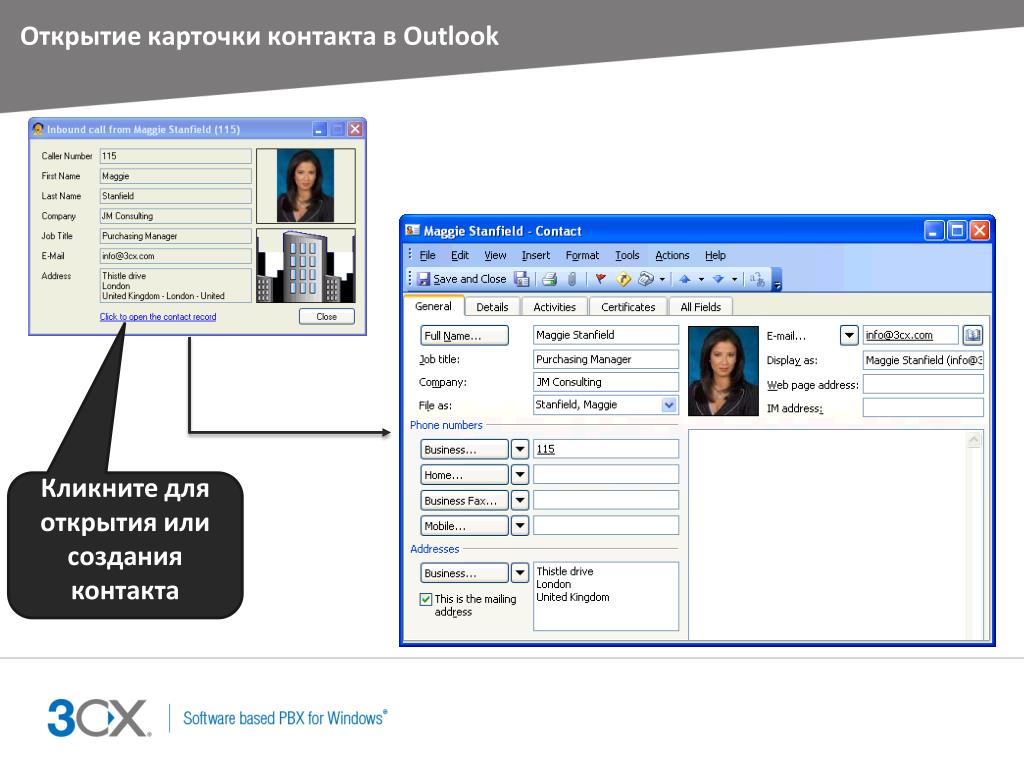Open the Actions menu
Viewport: 1024px width, 768px height.
pyautogui.click(x=672, y=255)
